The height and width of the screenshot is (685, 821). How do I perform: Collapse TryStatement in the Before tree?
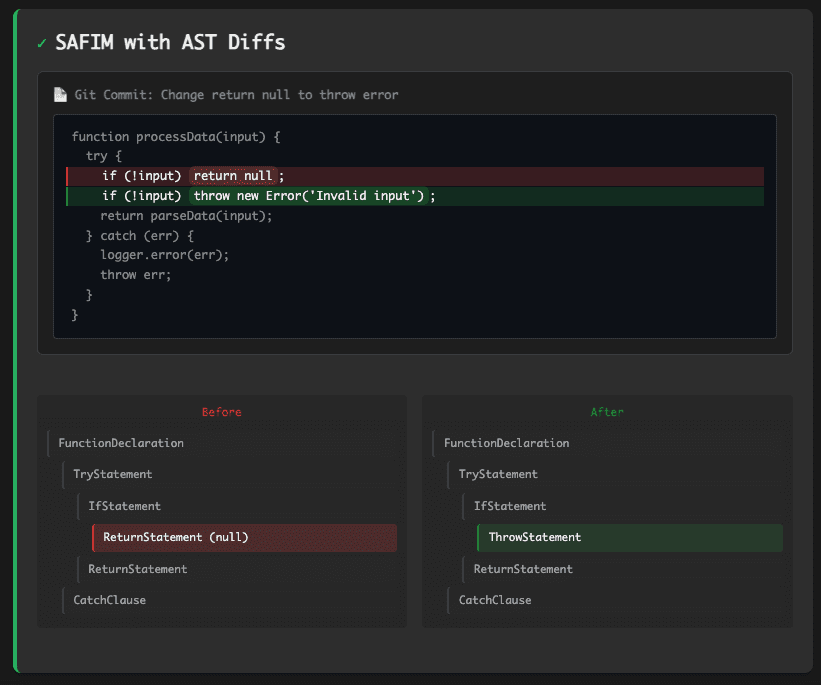113,474
